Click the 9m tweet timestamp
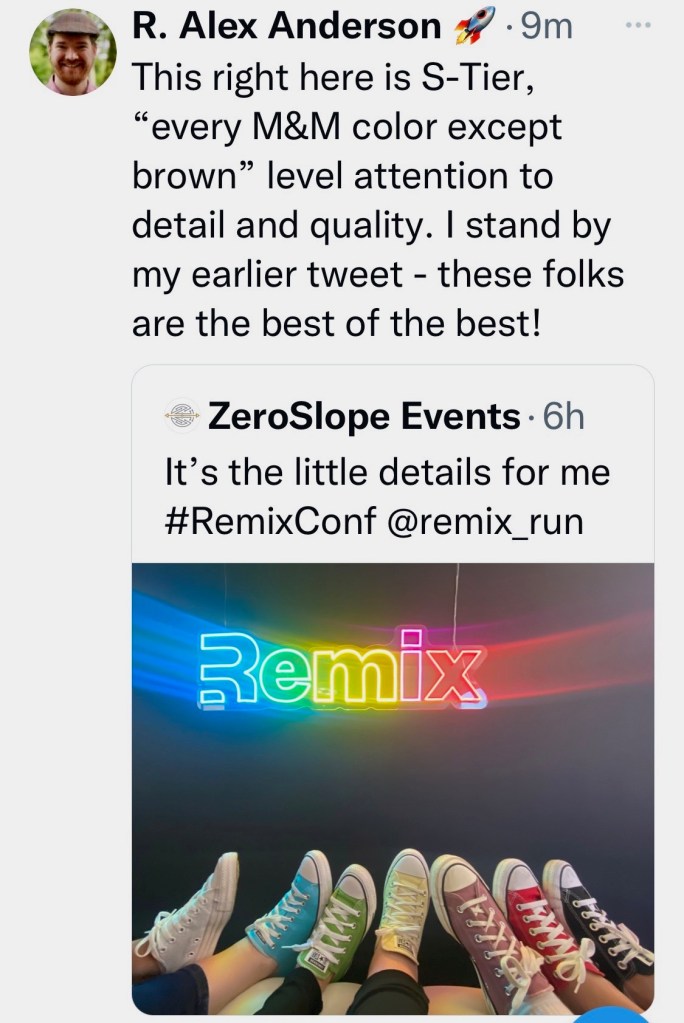The height and width of the screenshot is (1023, 684). point(546,27)
